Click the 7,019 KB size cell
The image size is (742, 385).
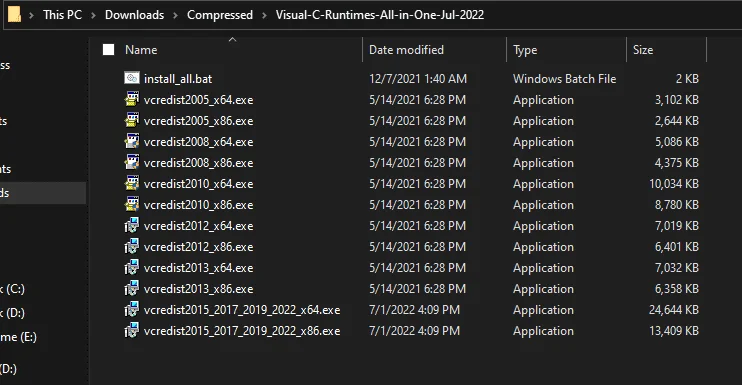(677, 226)
